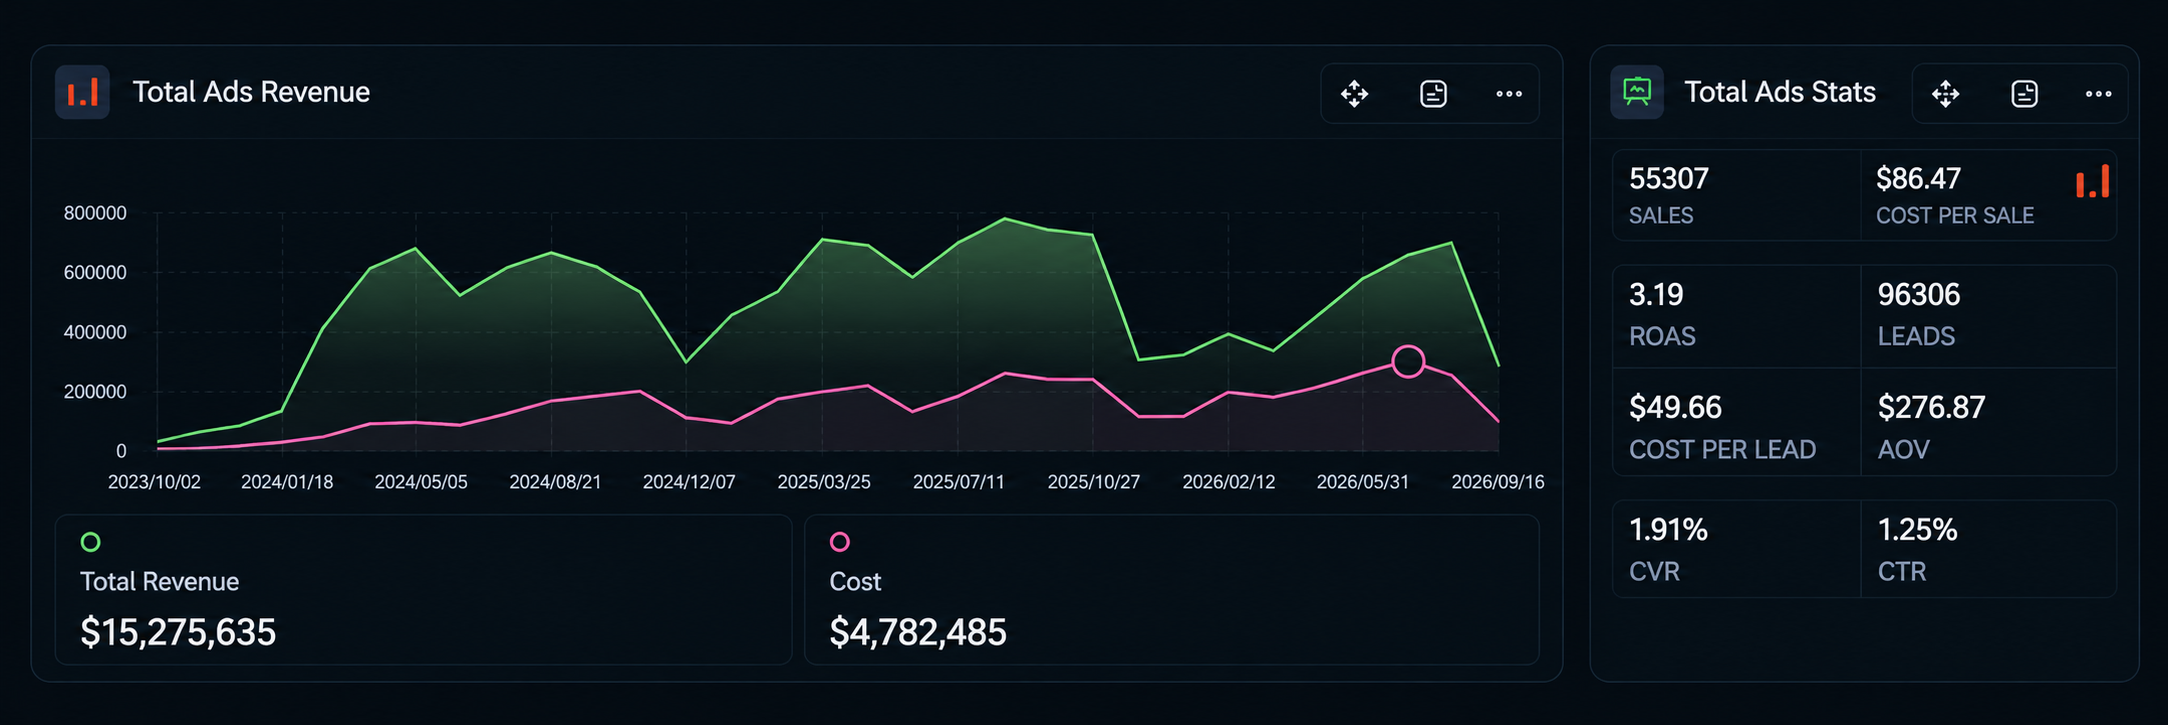Viewport: 2168px width, 725px height.
Task: Click the COST PER LEAD label
Action: pos(1722,450)
